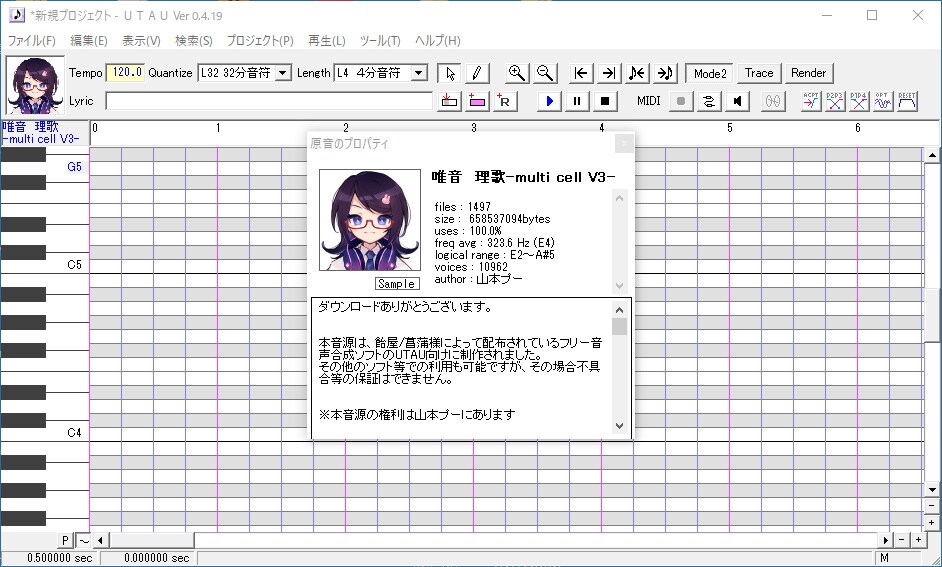942x567 pixels.
Task: Close the 原音のプロパティ dialog
Action: [x=624, y=144]
